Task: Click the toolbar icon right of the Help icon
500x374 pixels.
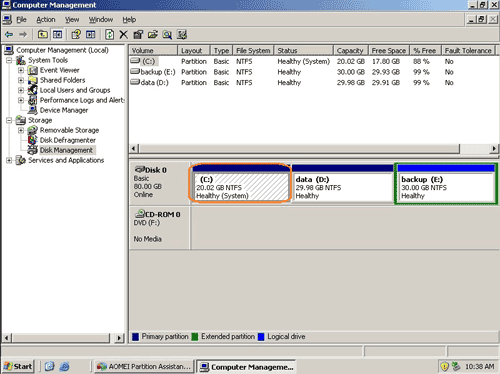Action: (x=90, y=34)
